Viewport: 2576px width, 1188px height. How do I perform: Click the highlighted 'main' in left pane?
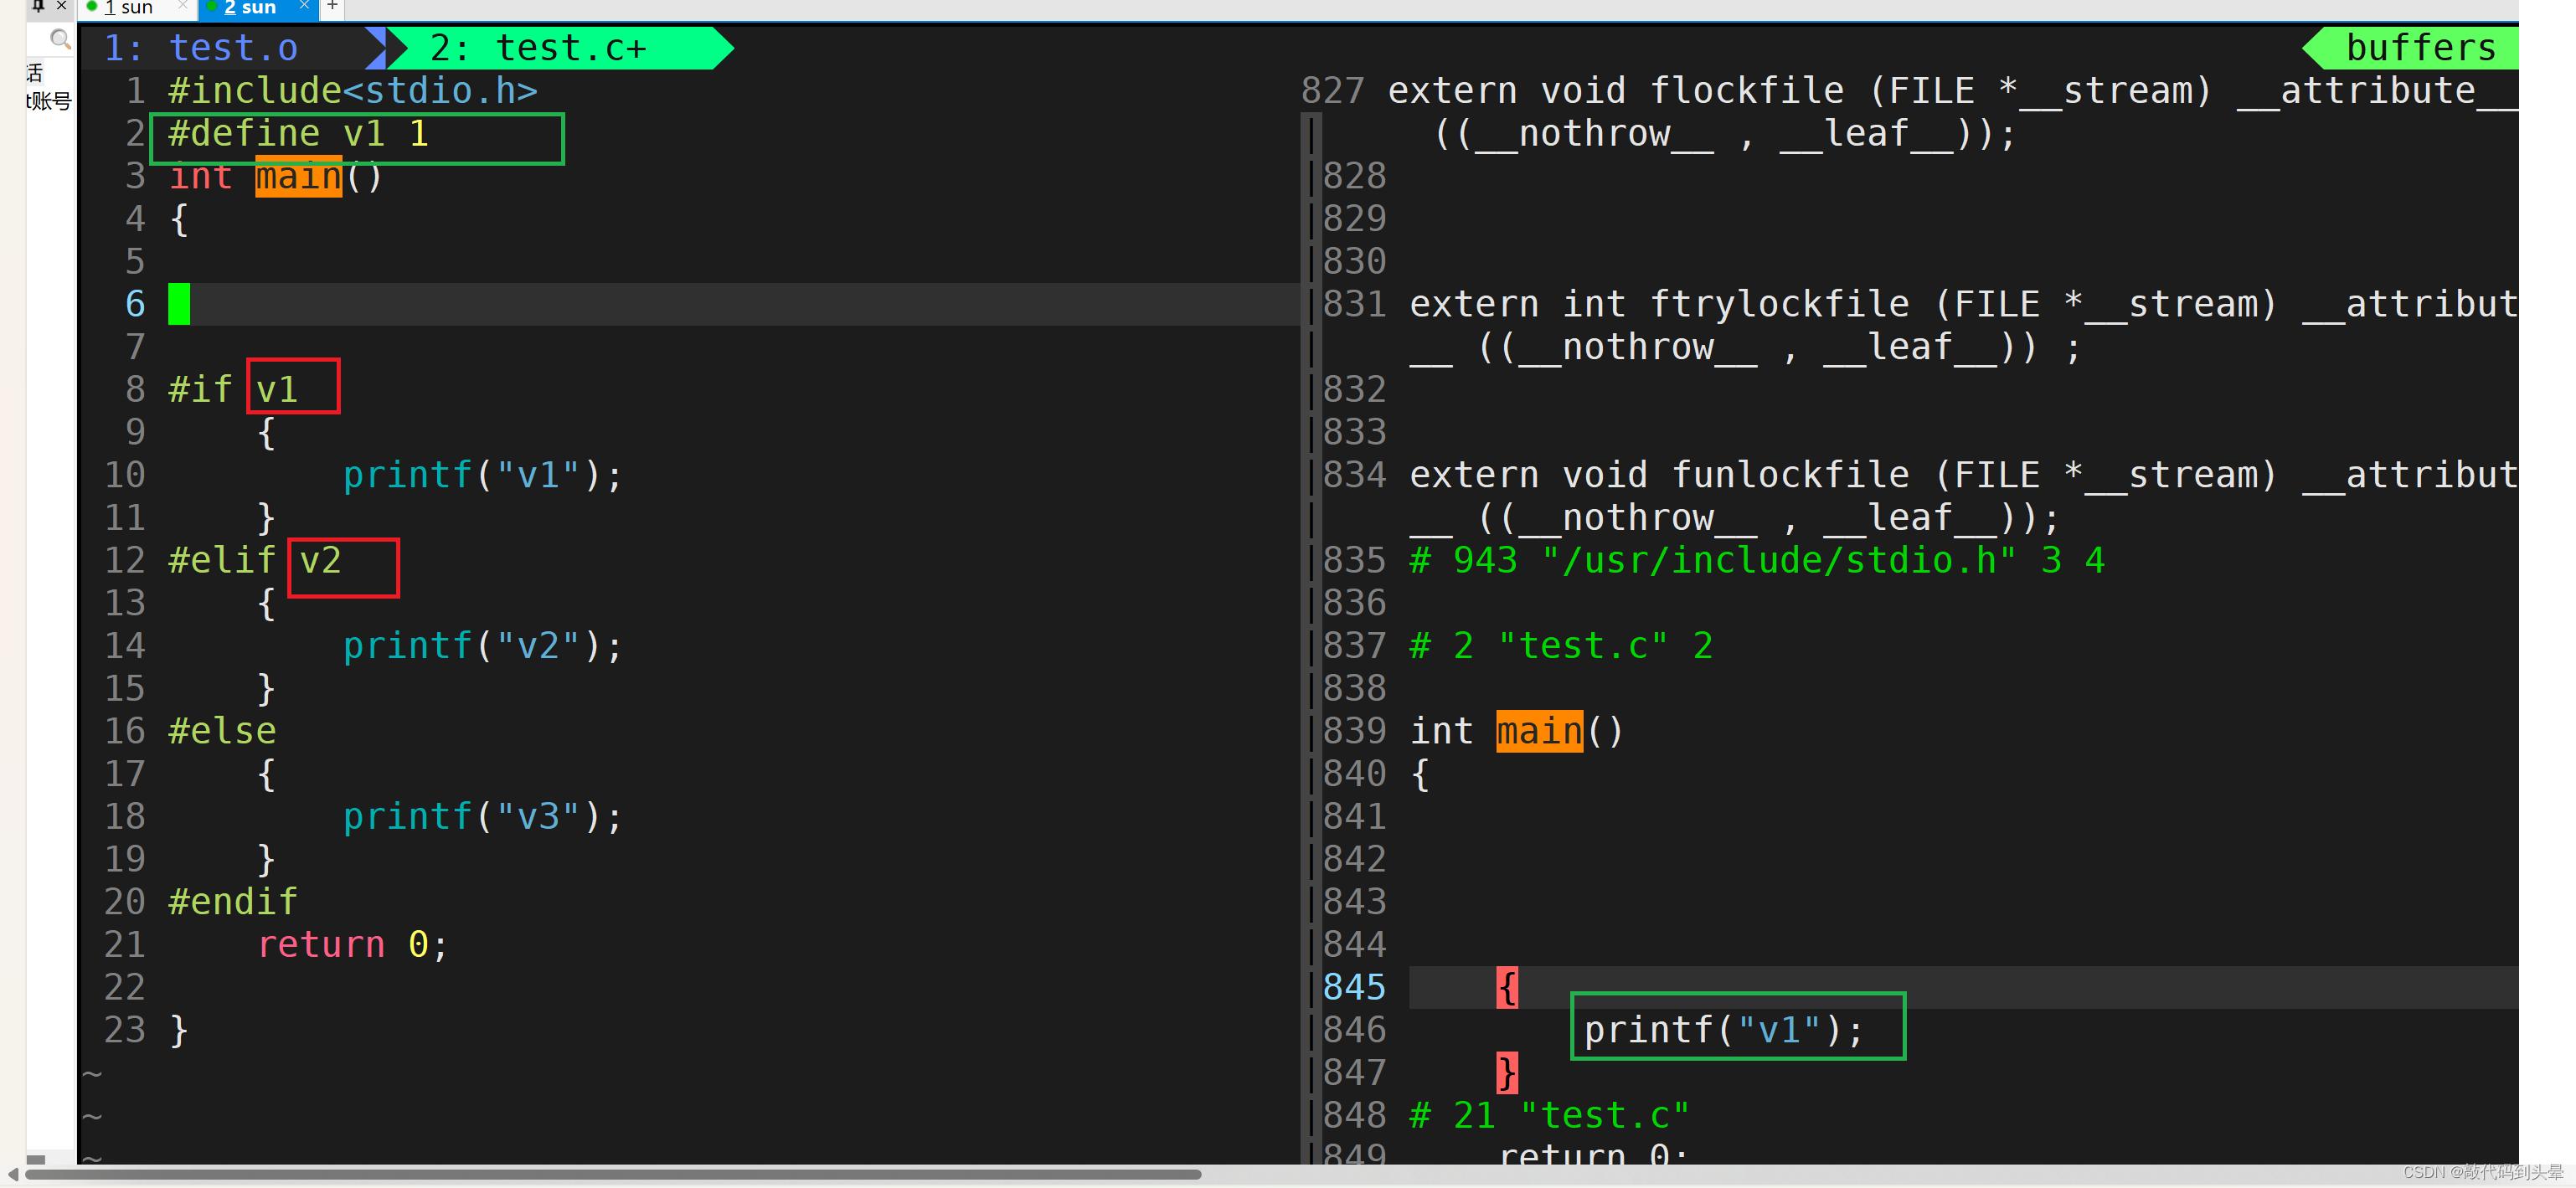pyautogui.click(x=298, y=177)
